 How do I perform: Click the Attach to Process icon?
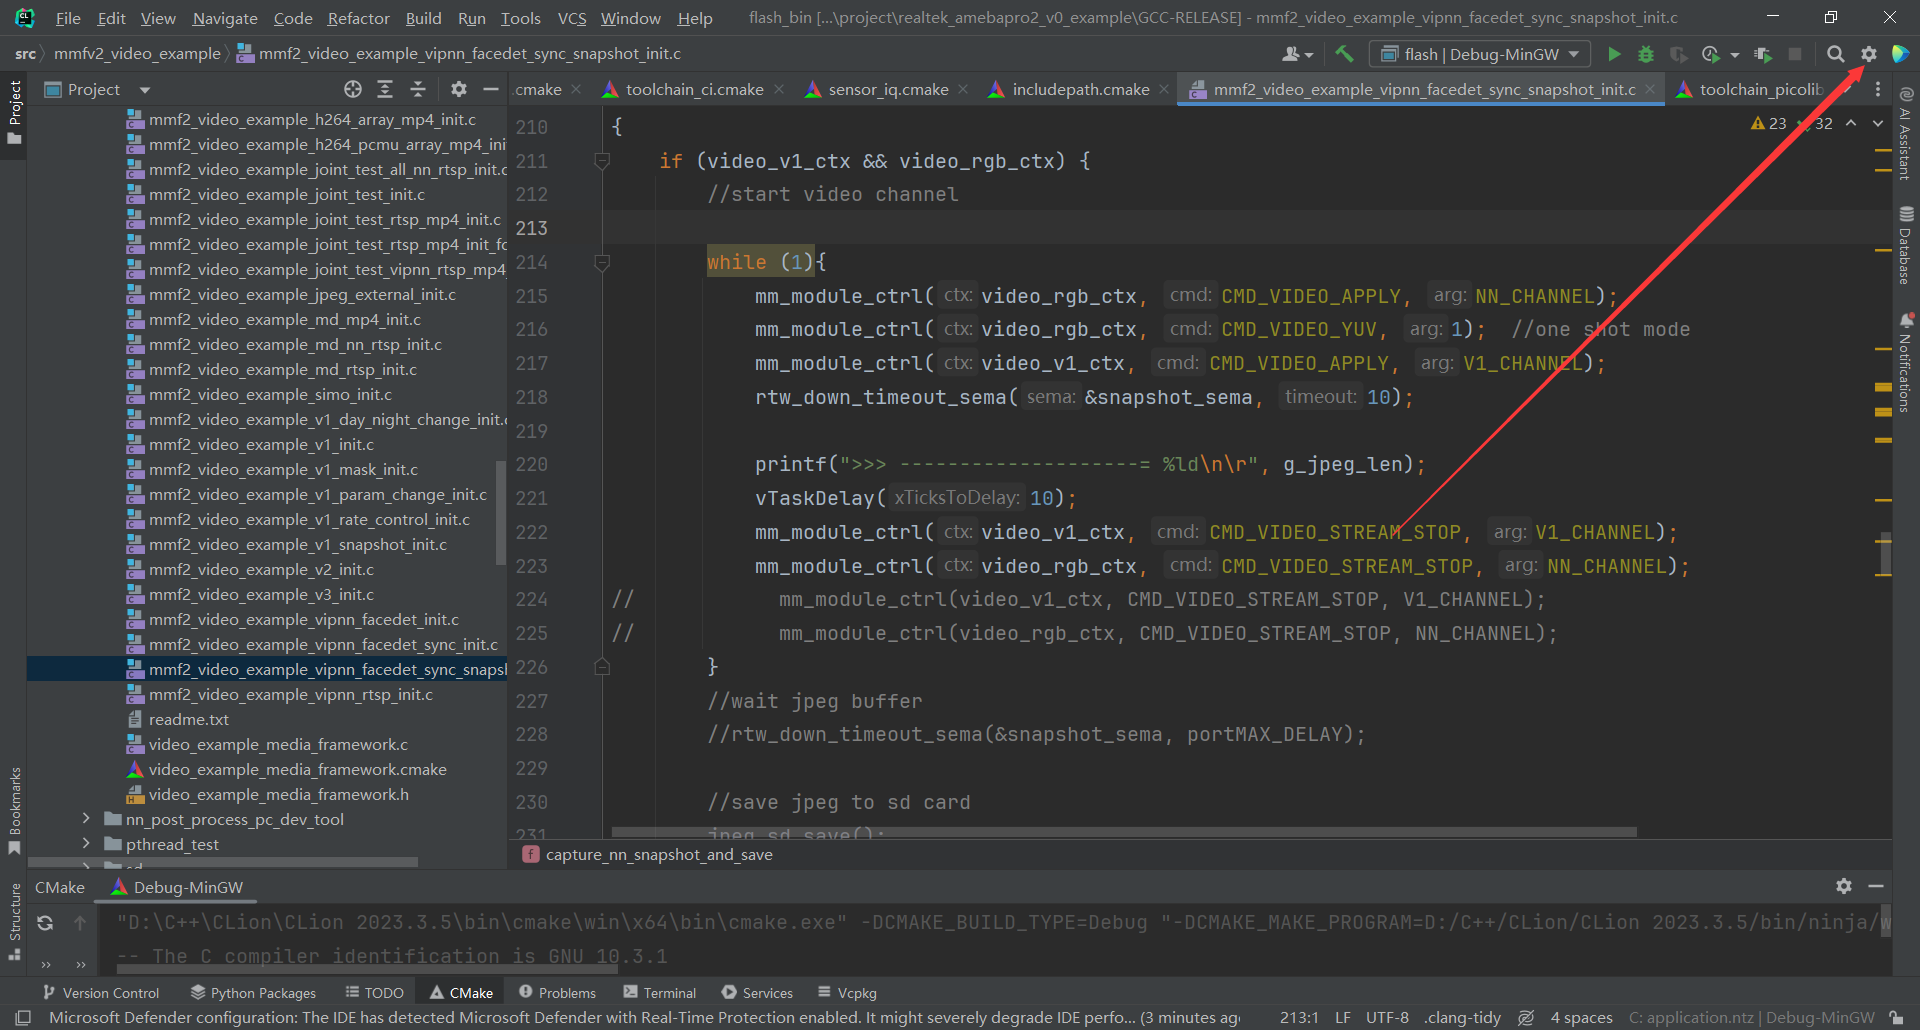pos(1763,54)
